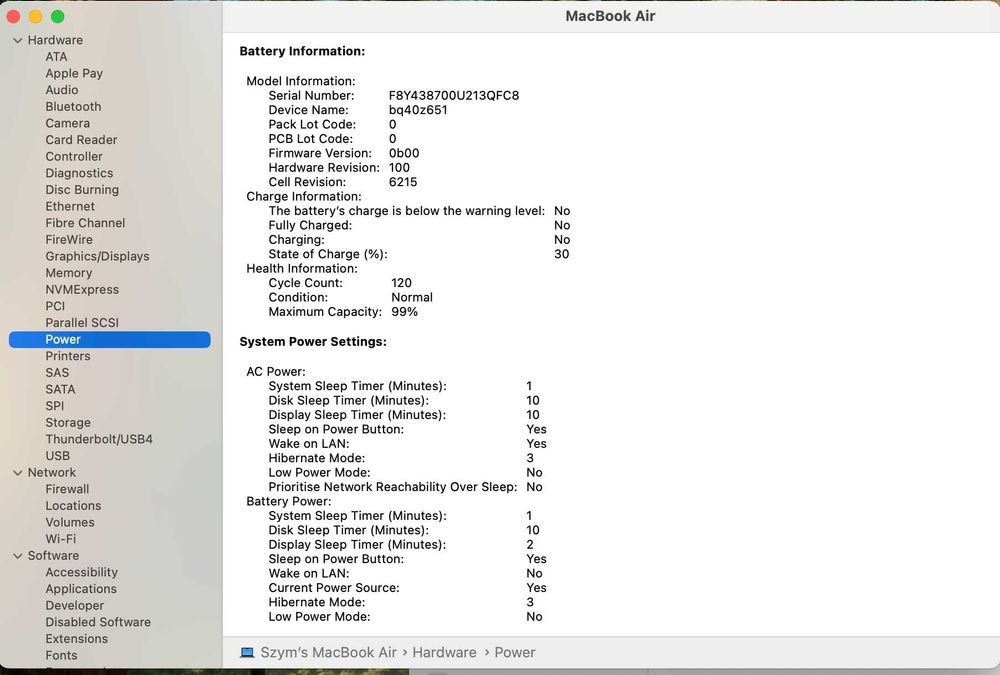The image size is (1000, 675).
Task: Open Disabled Software entry
Action: [98, 622]
